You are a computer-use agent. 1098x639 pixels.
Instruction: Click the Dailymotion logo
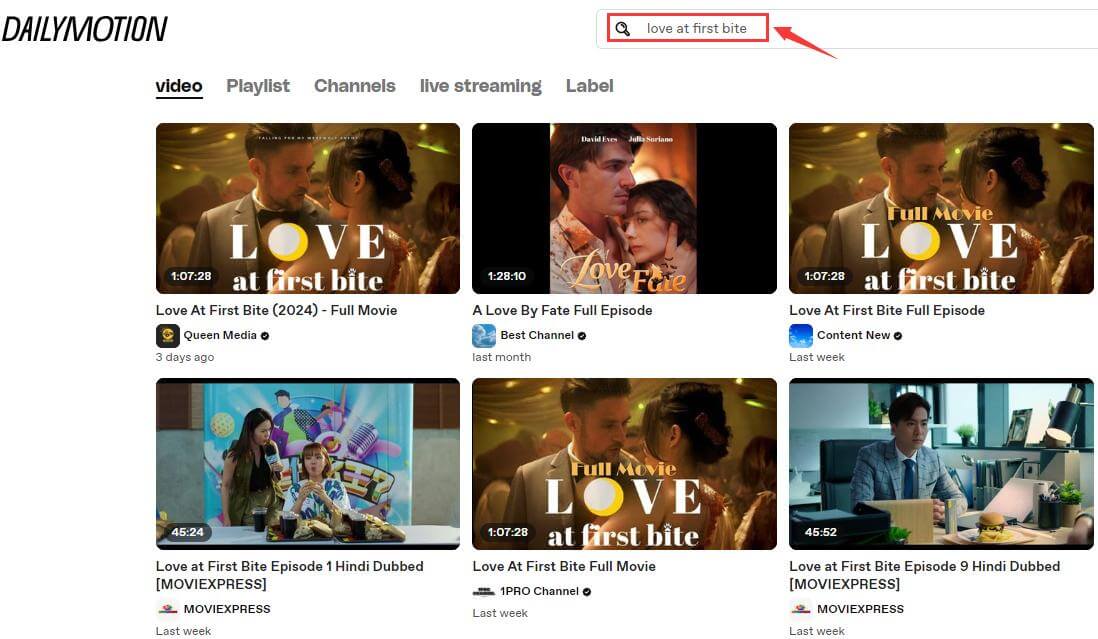[85, 27]
